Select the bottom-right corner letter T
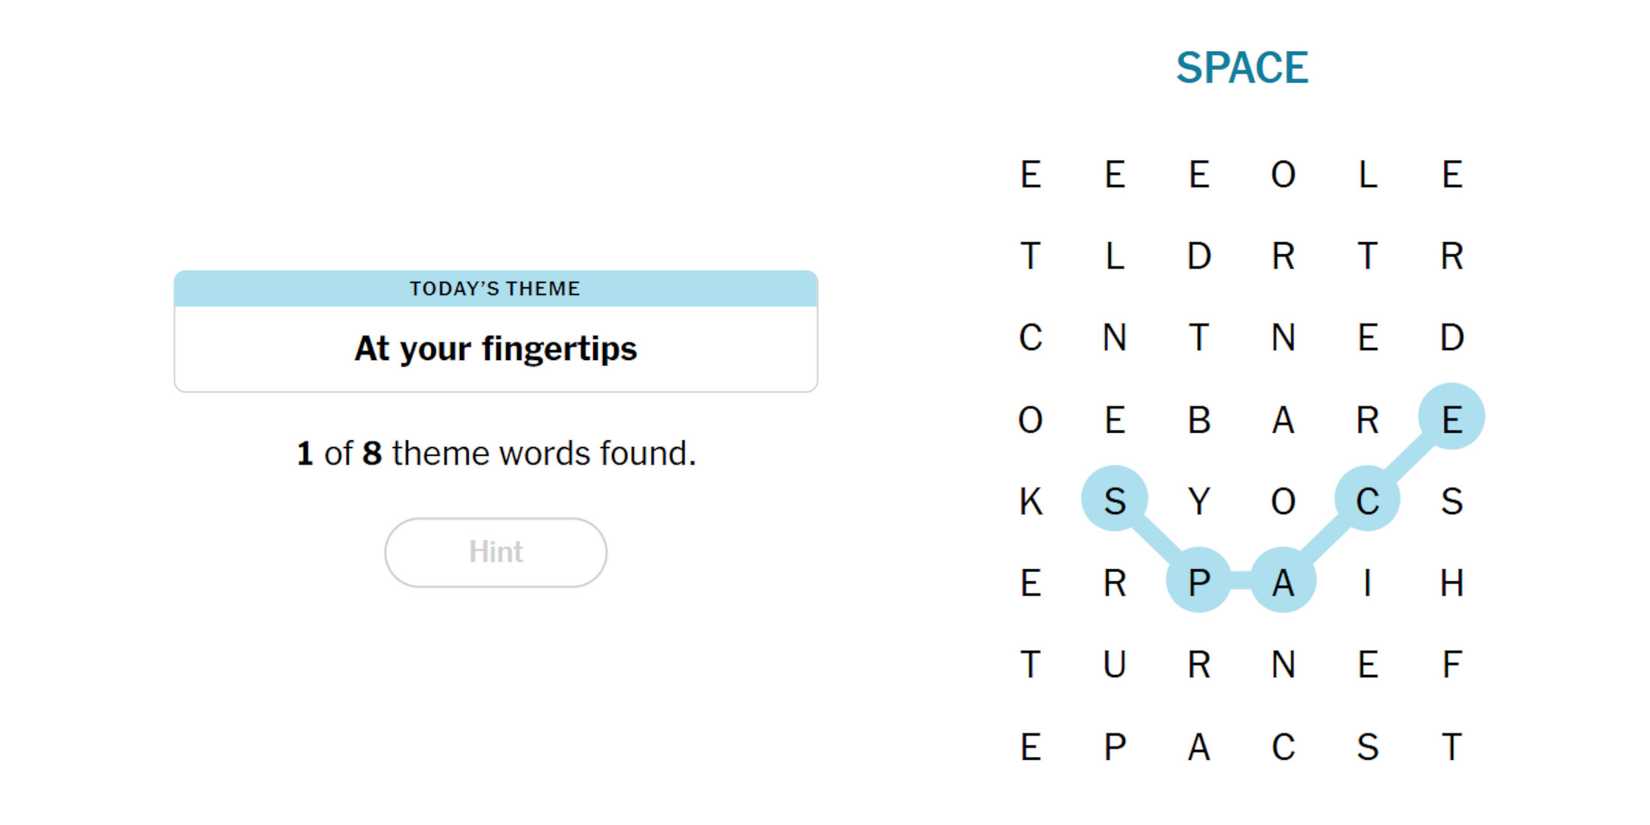The height and width of the screenshot is (825, 1650). coord(1451,746)
